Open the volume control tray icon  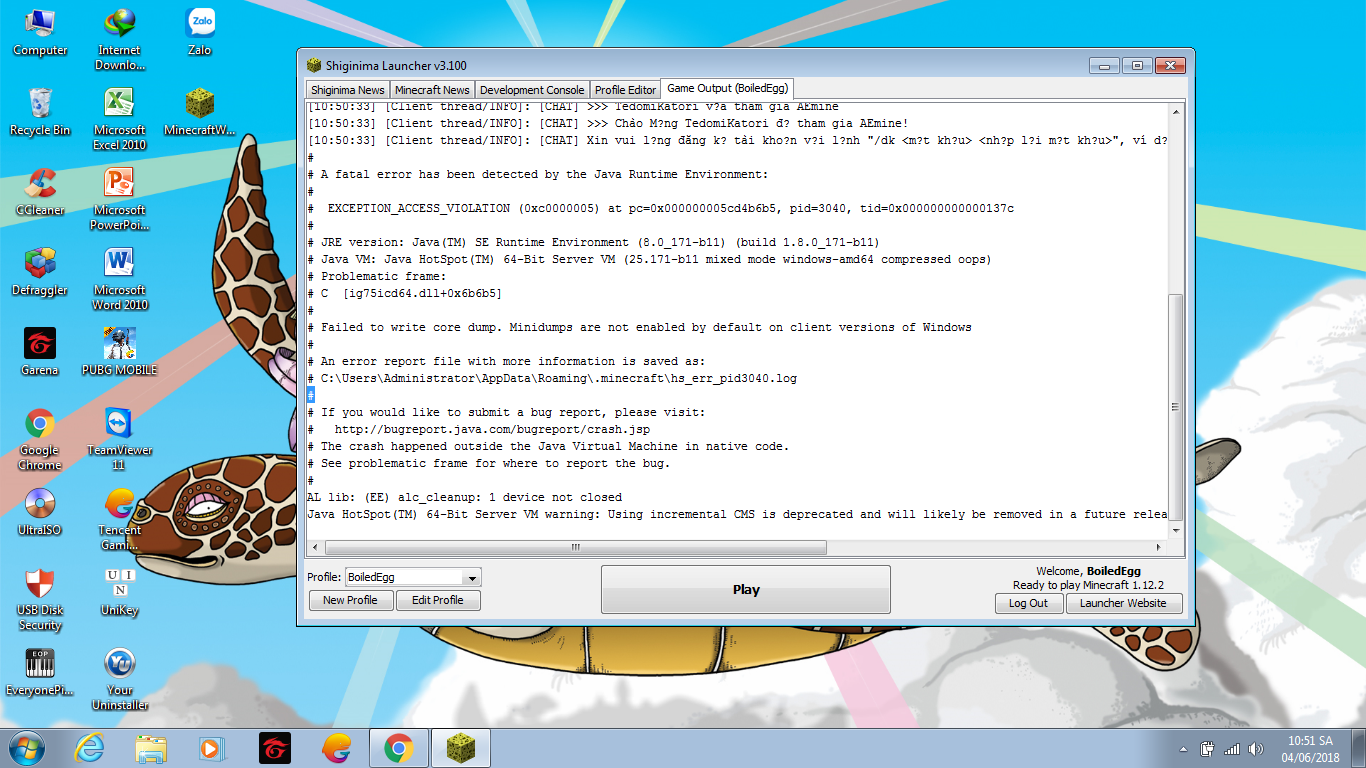[x=1256, y=748]
